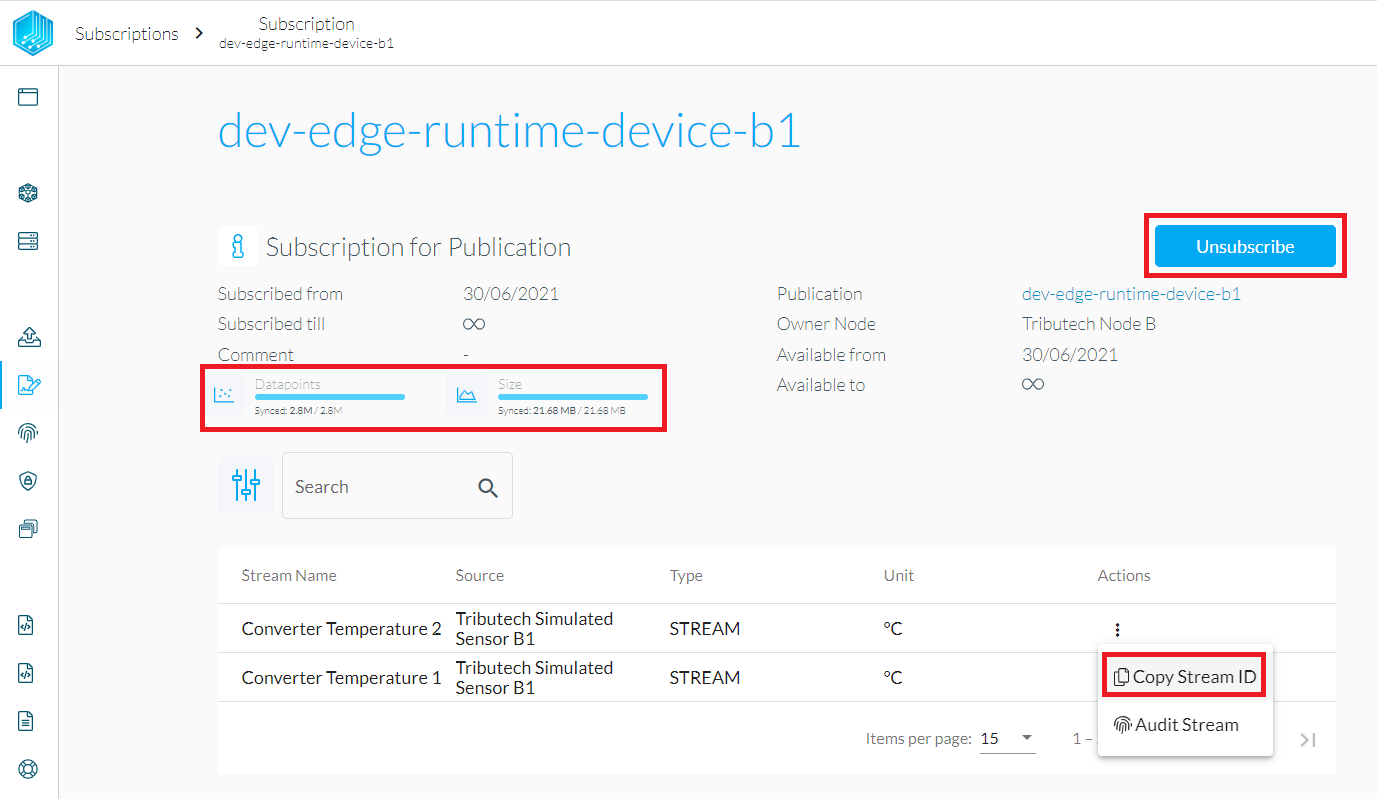Click the Subscription for Publication heading
1377x799 pixels.
click(419, 247)
